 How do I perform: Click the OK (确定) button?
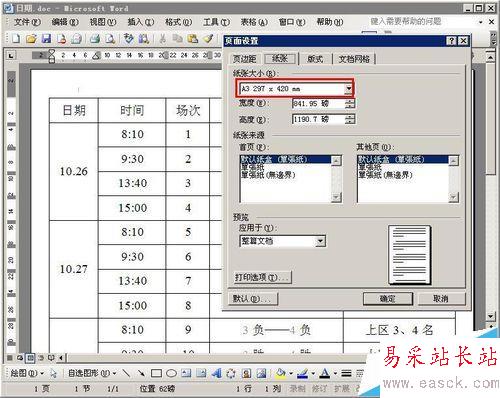point(388,299)
